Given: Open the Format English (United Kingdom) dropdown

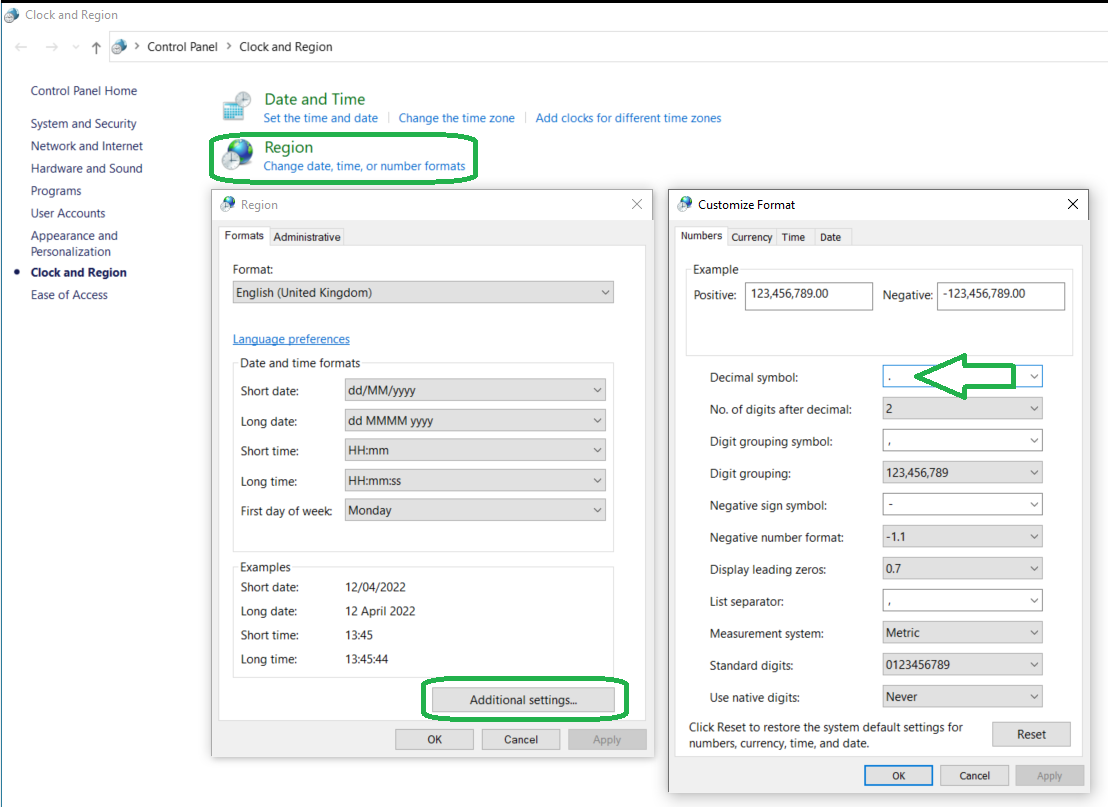Looking at the screenshot, I should pyautogui.click(x=423, y=293).
